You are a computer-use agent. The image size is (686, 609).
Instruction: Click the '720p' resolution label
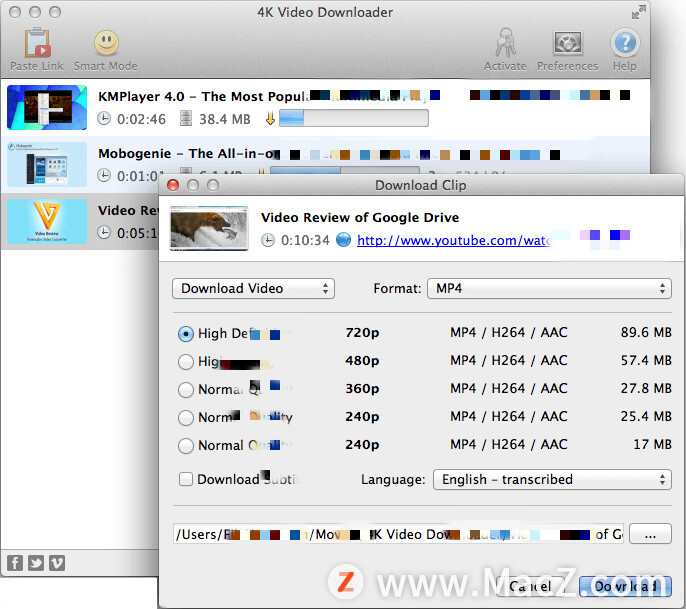coord(362,333)
